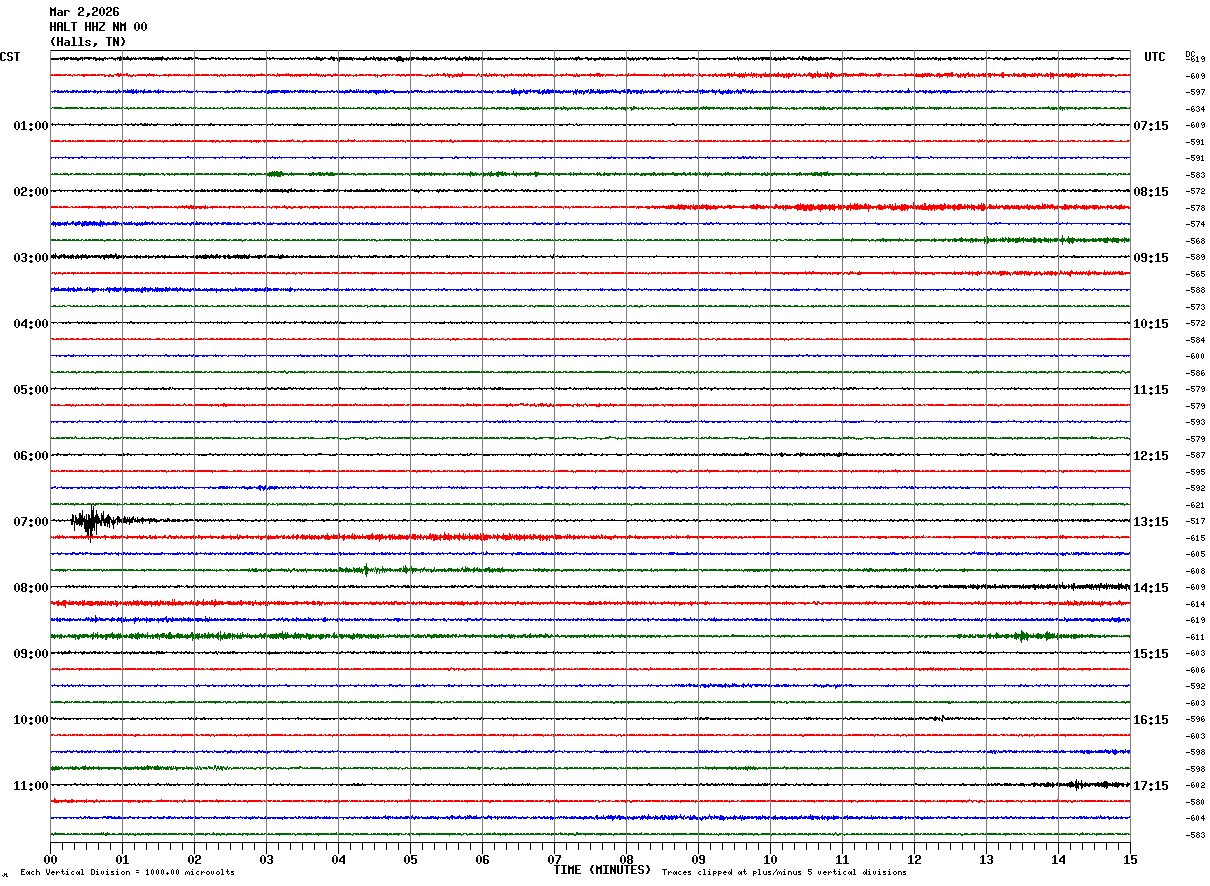
Task: Click the traces clipped footnote text
Action: [784, 873]
